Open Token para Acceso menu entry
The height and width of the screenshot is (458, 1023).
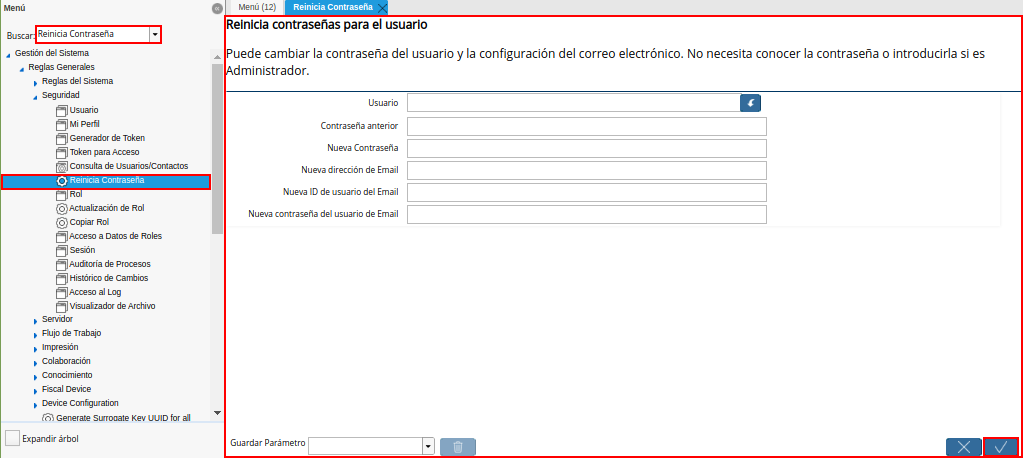104,152
